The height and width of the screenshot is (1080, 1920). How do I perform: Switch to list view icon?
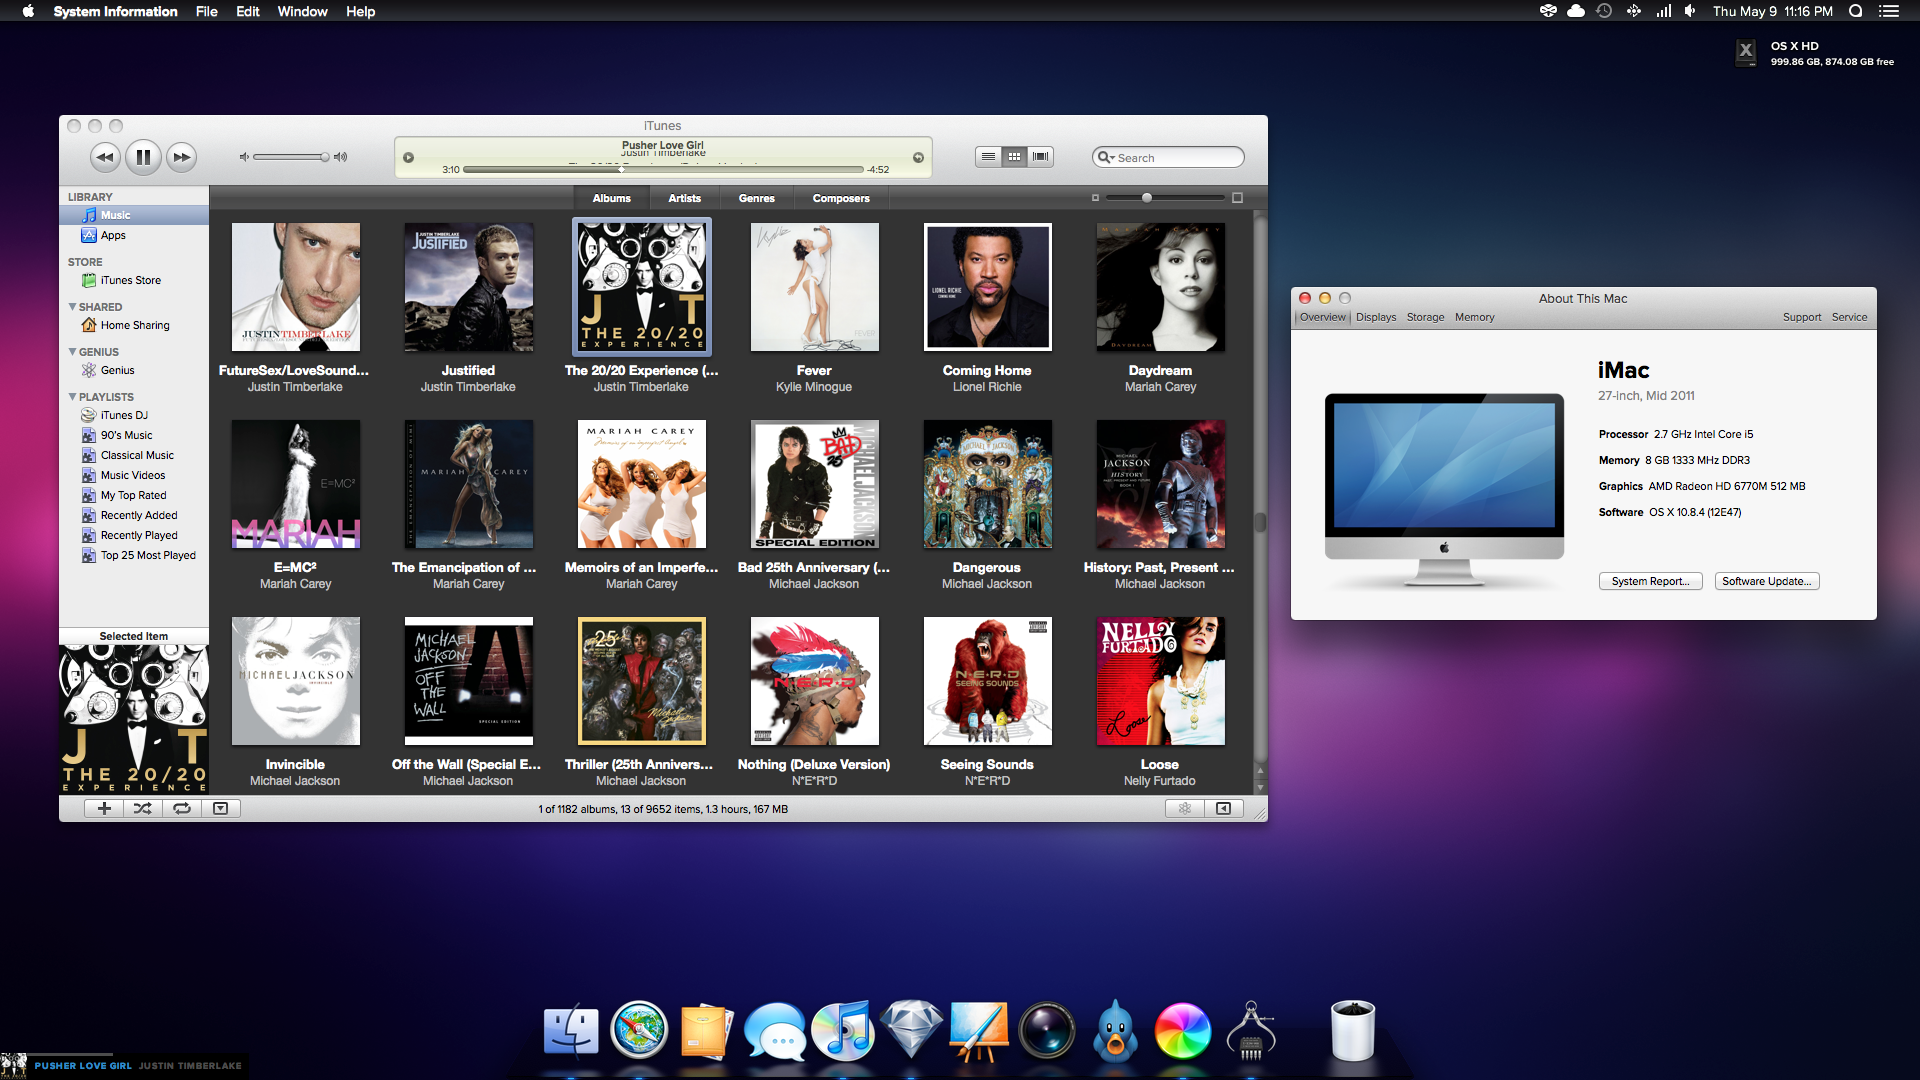988,157
